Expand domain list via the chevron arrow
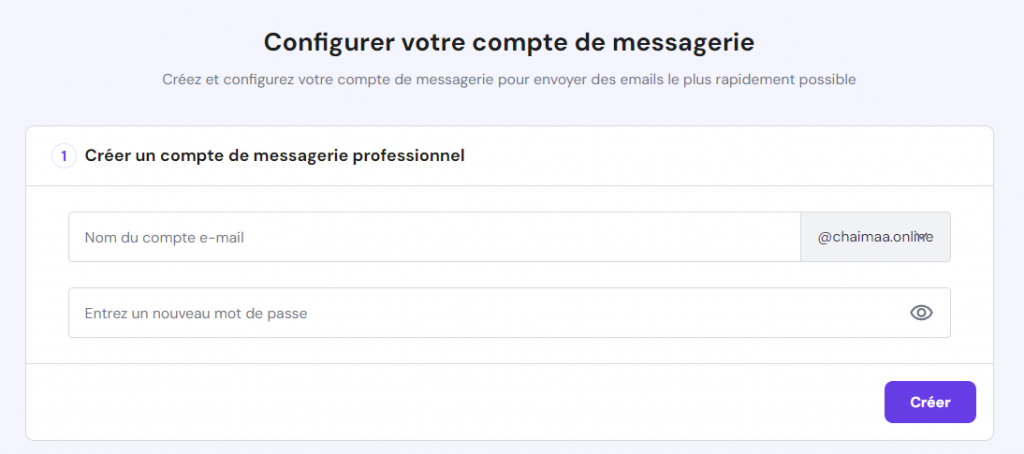This screenshot has height=454, width=1024. pyautogui.click(x=923, y=237)
